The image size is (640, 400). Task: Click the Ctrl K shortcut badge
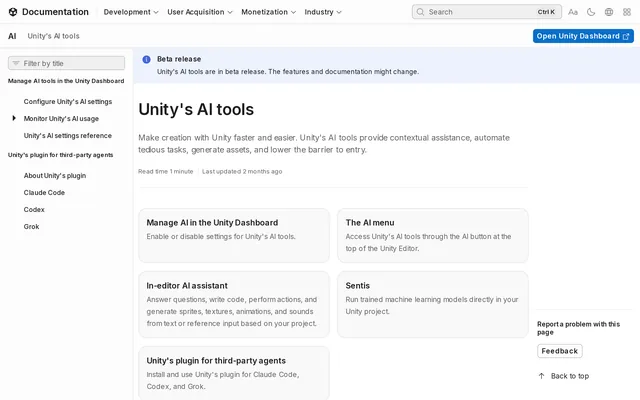[546, 12]
